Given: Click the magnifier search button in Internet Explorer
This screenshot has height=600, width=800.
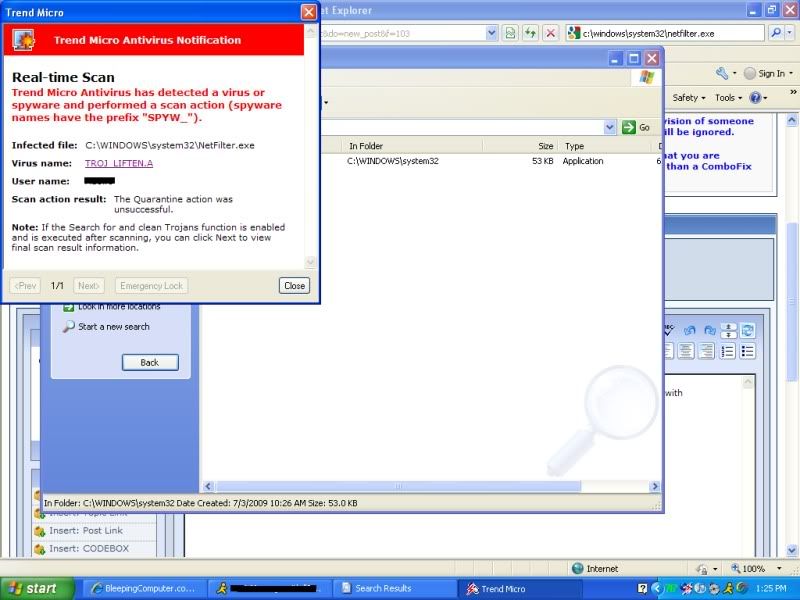Looking at the screenshot, I should click(776, 33).
